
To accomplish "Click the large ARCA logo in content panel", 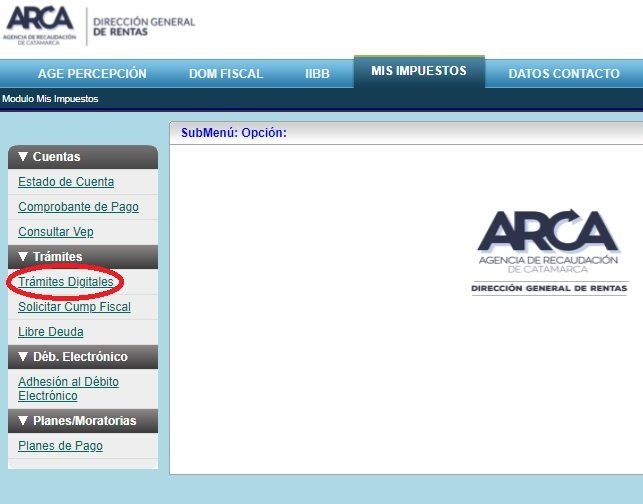I will click(549, 252).
